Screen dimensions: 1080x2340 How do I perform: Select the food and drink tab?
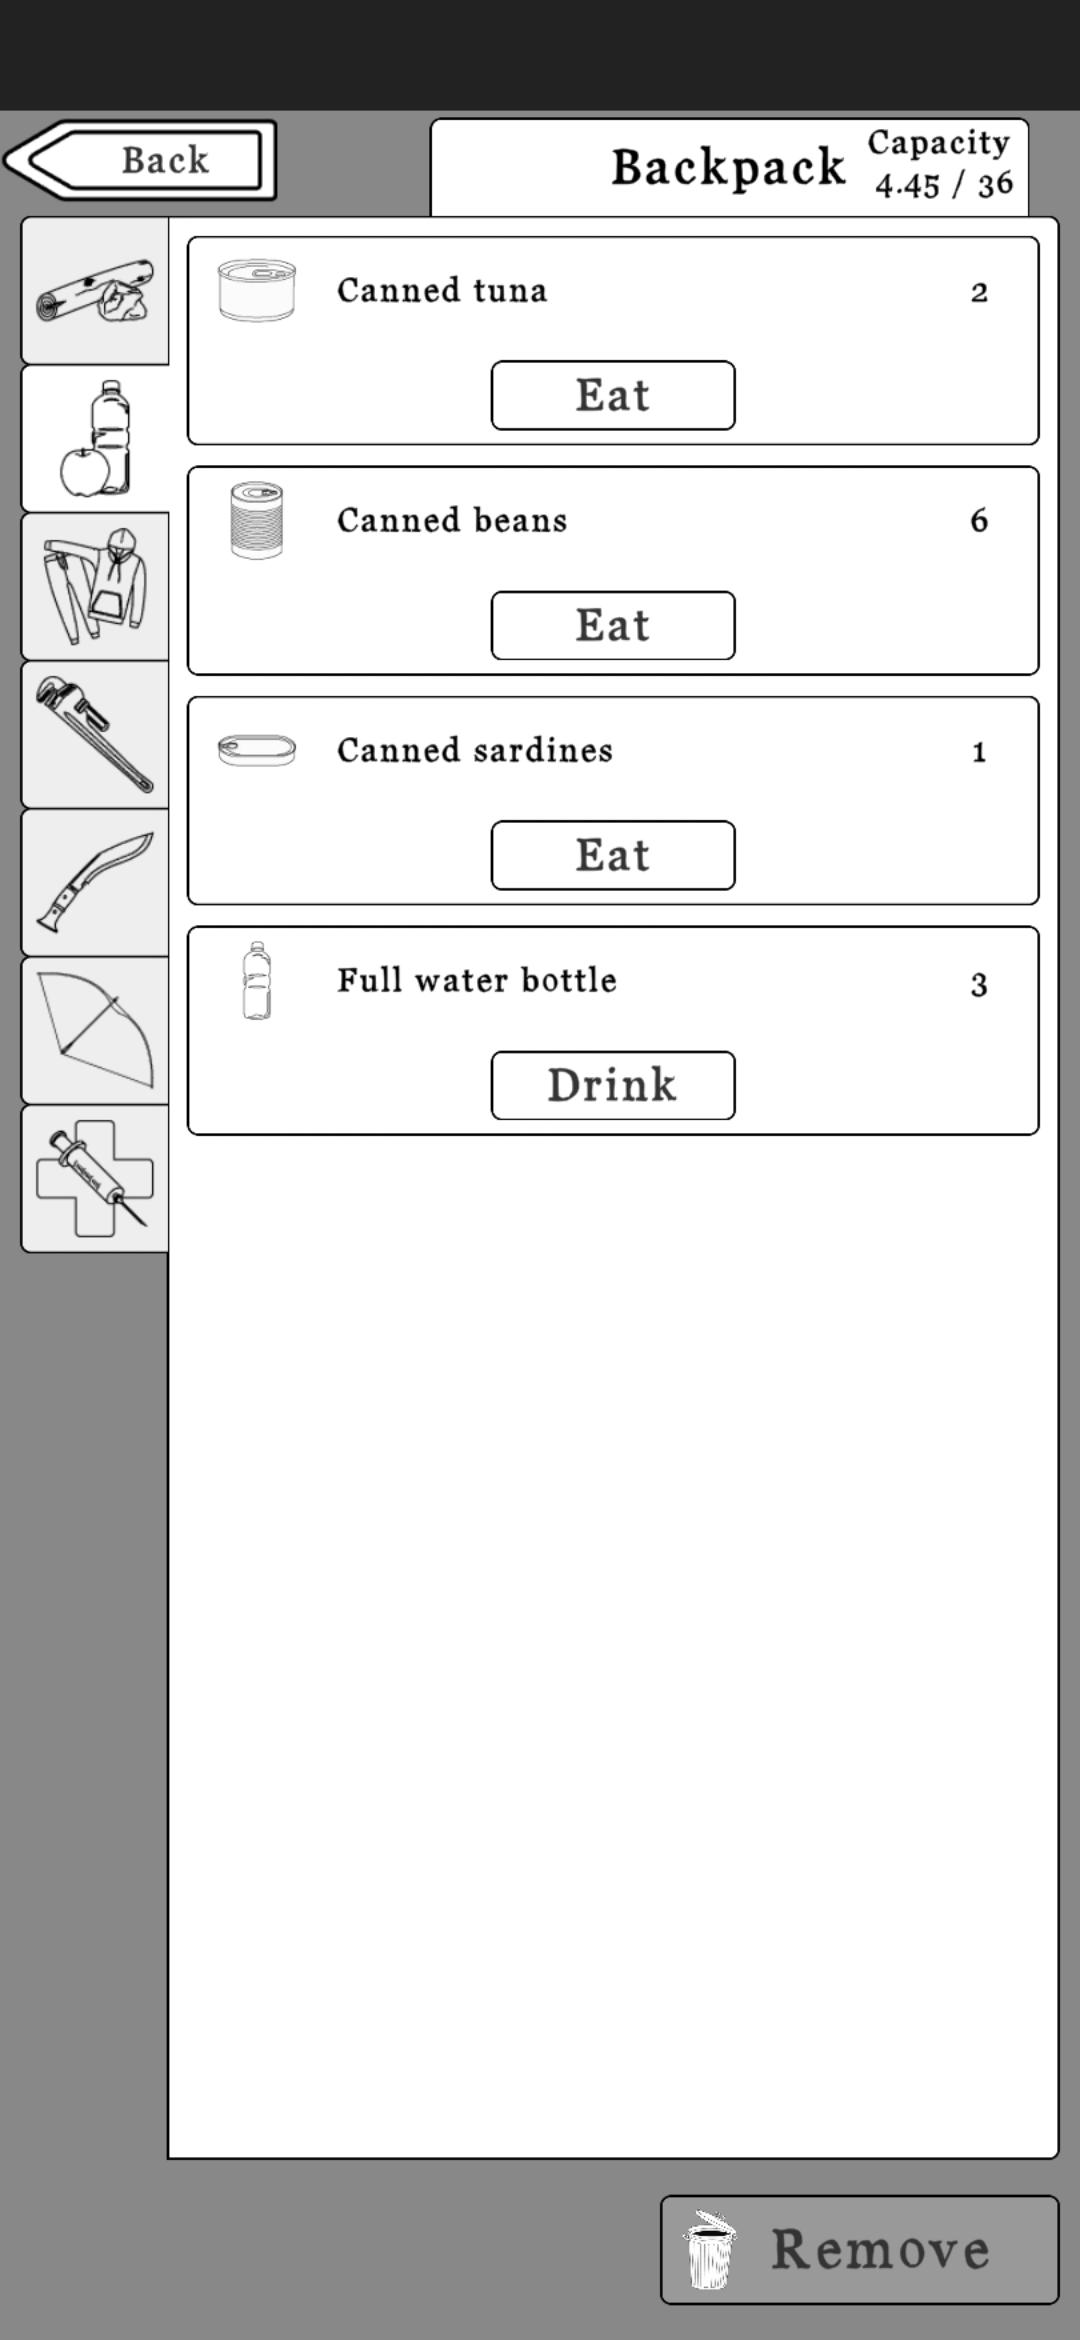click(x=95, y=439)
